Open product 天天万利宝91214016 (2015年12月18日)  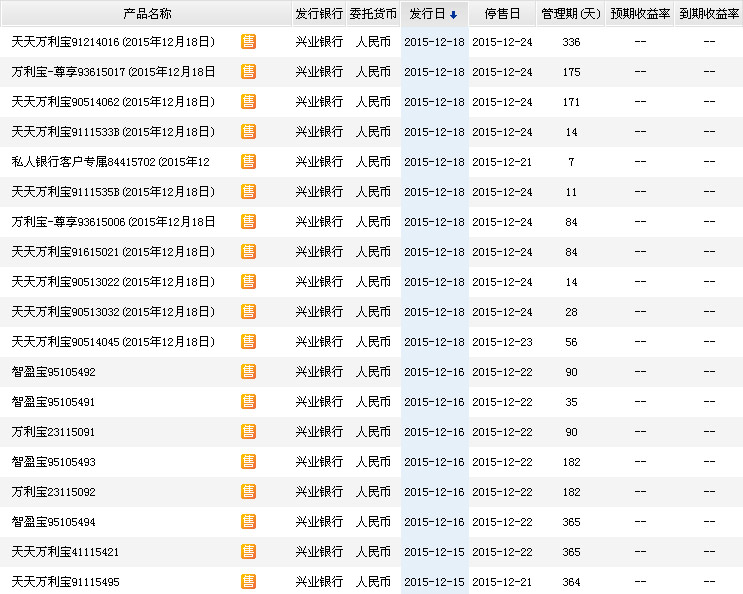tap(113, 42)
